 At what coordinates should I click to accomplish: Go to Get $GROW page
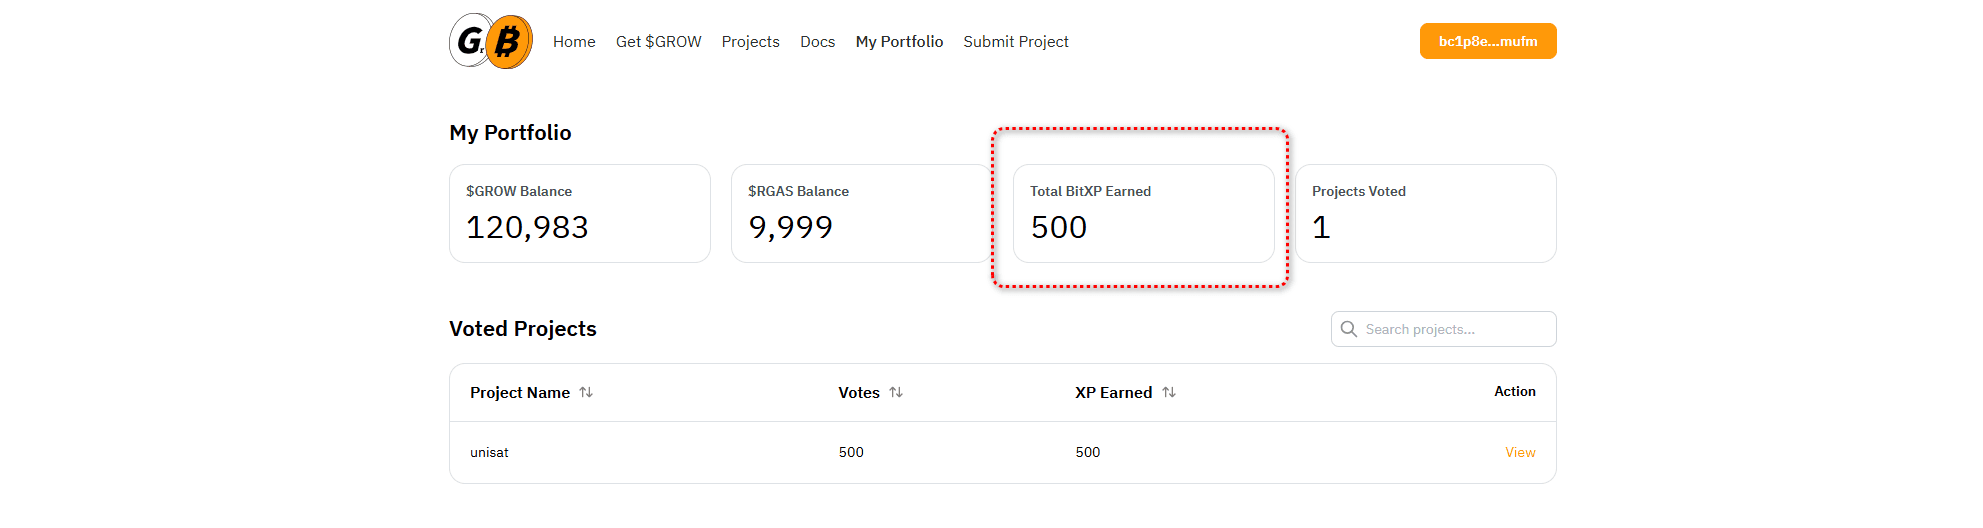click(659, 41)
